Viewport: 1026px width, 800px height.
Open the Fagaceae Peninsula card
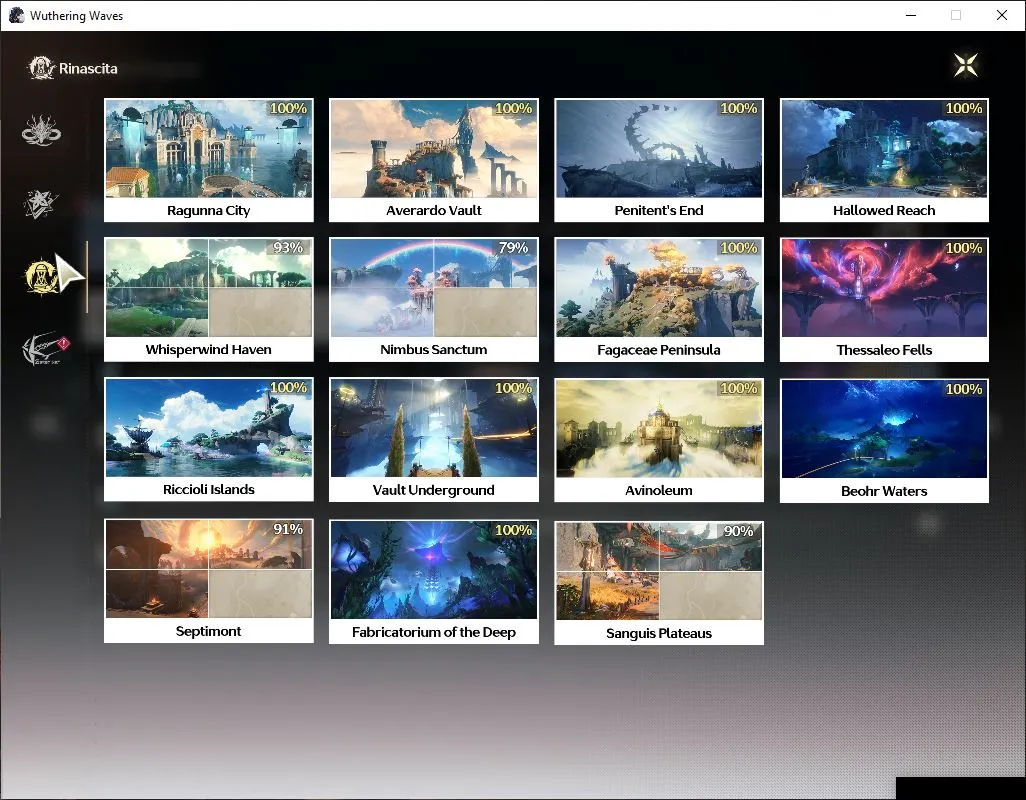659,300
